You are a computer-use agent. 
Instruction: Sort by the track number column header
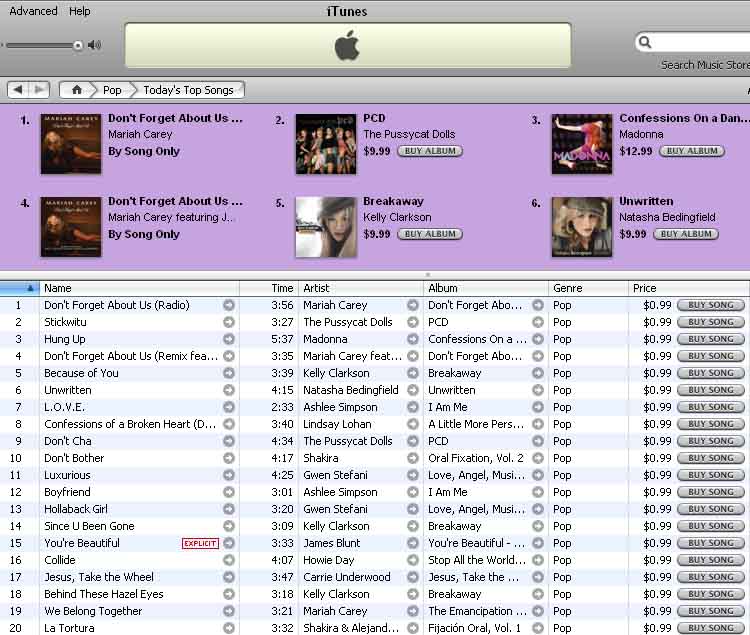[19, 288]
